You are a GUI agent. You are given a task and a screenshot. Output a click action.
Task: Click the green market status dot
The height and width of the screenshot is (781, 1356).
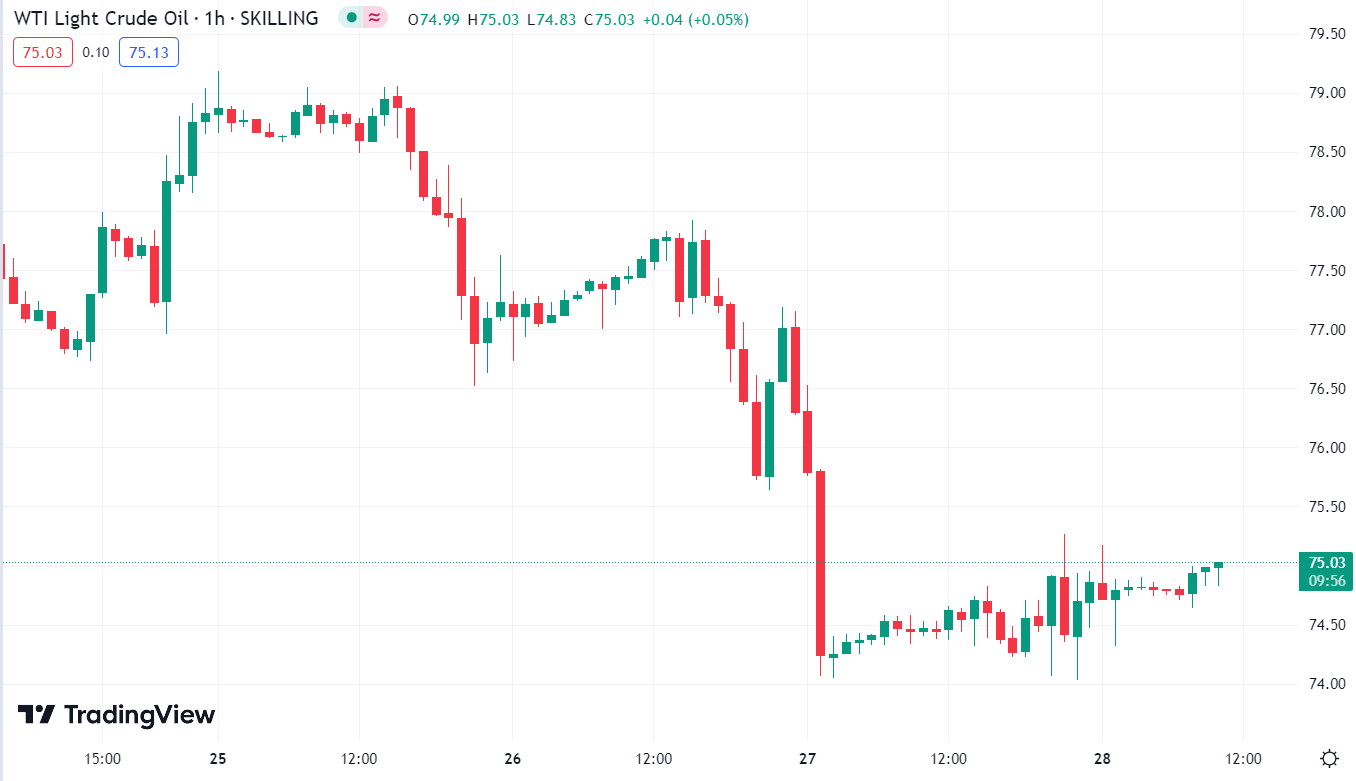click(351, 18)
